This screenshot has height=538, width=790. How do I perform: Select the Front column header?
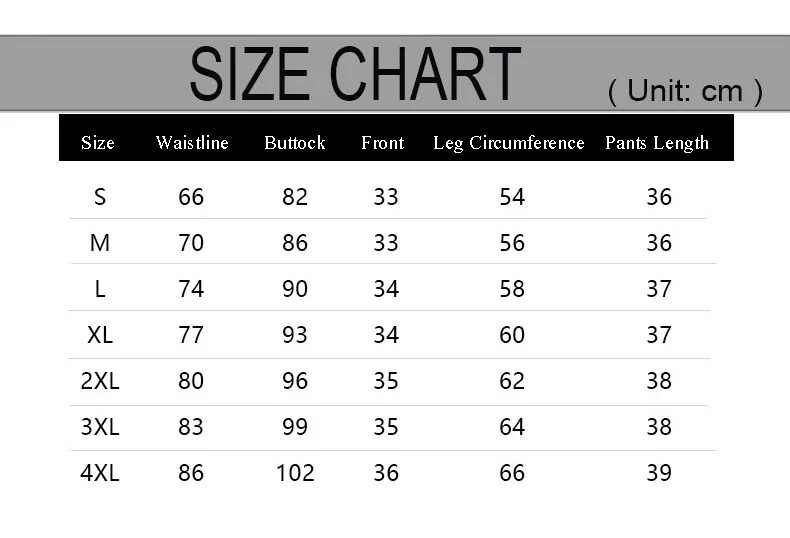382,143
